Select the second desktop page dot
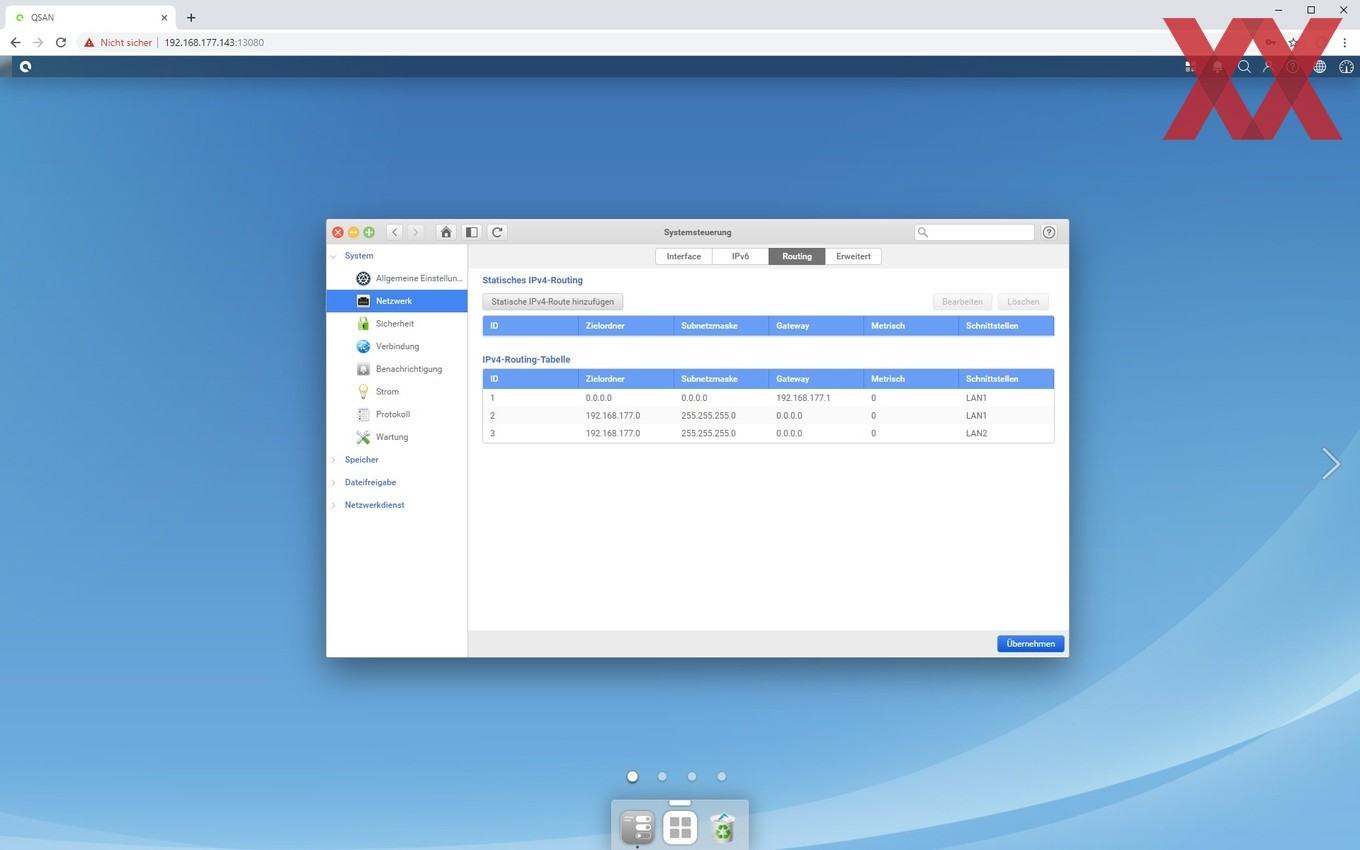The width and height of the screenshot is (1360, 850). [x=662, y=776]
